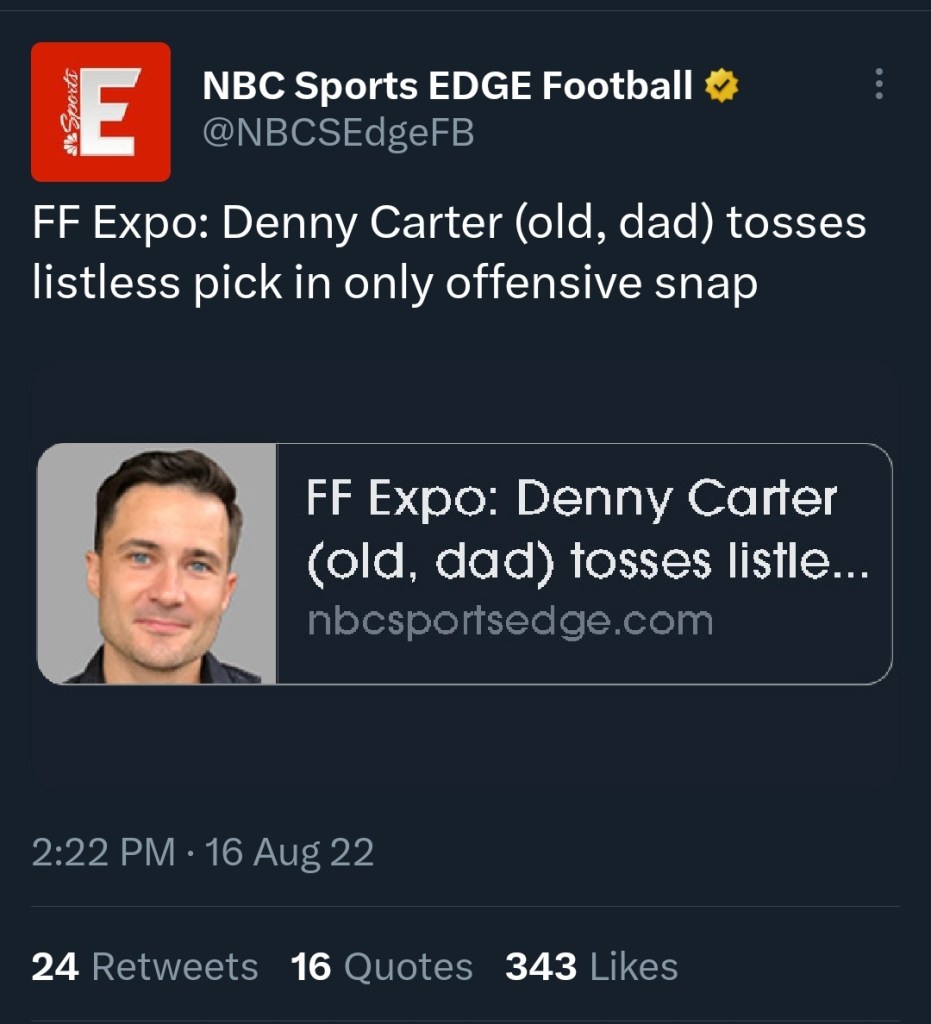This screenshot has width=931, height=1024.
Task: Click the white E letter in logo
Action: click(111, 113)
